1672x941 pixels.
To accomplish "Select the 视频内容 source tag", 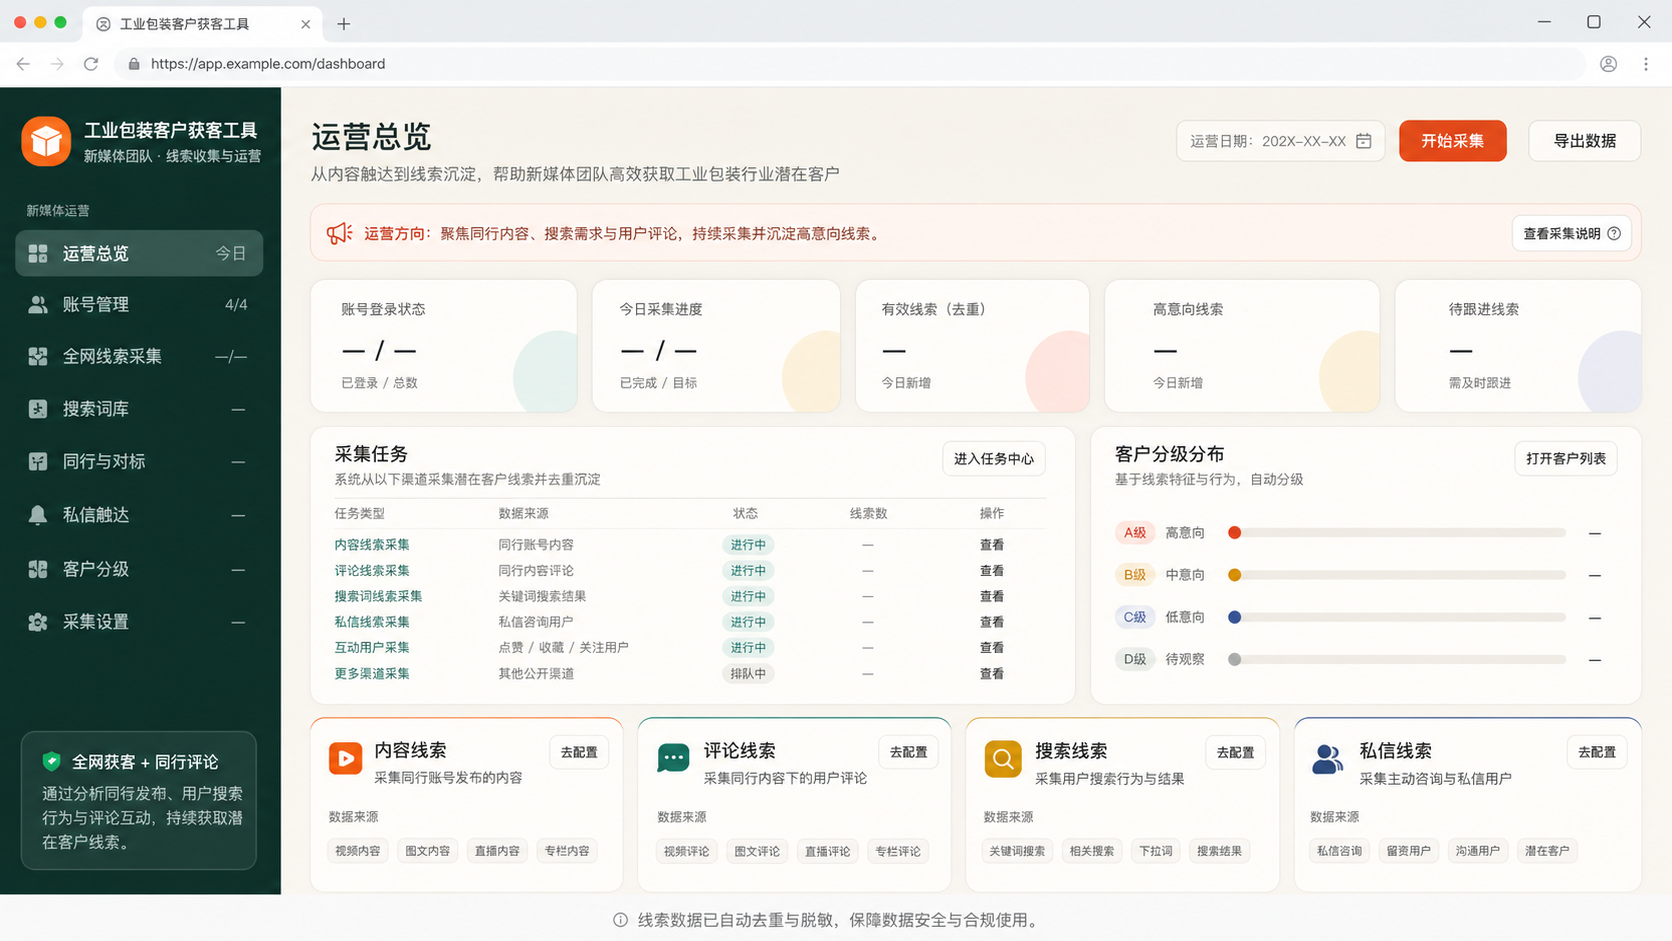I will (358, 851).
